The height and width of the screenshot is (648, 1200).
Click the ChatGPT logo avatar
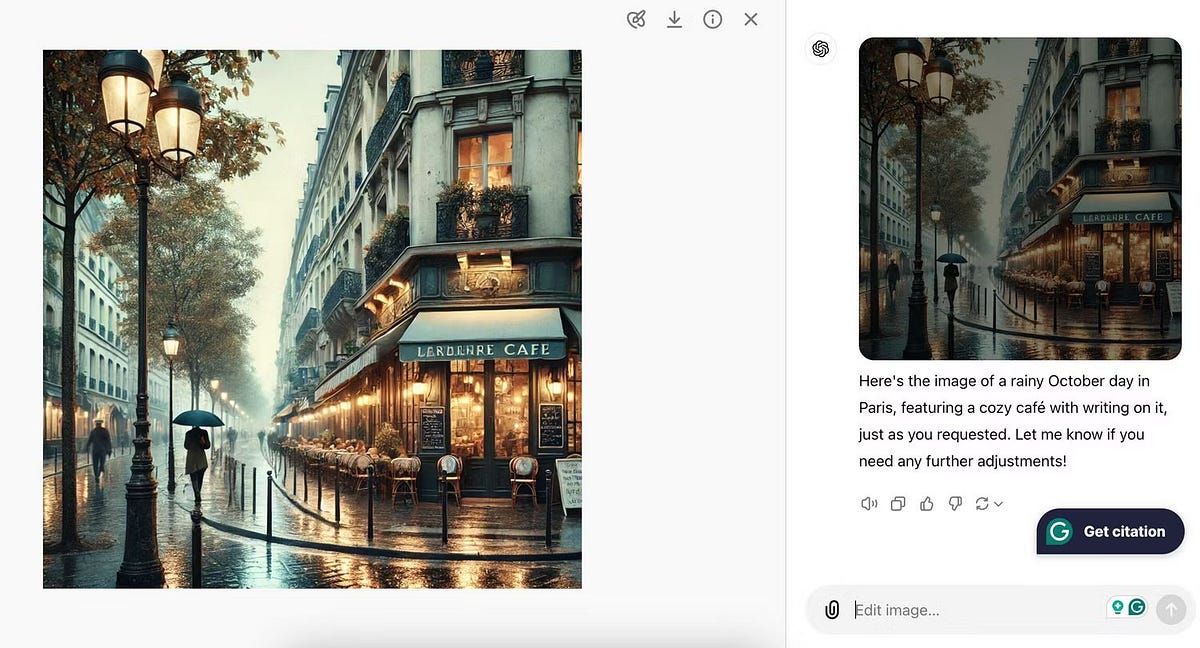pyautogui.click(x=820, y=49)
